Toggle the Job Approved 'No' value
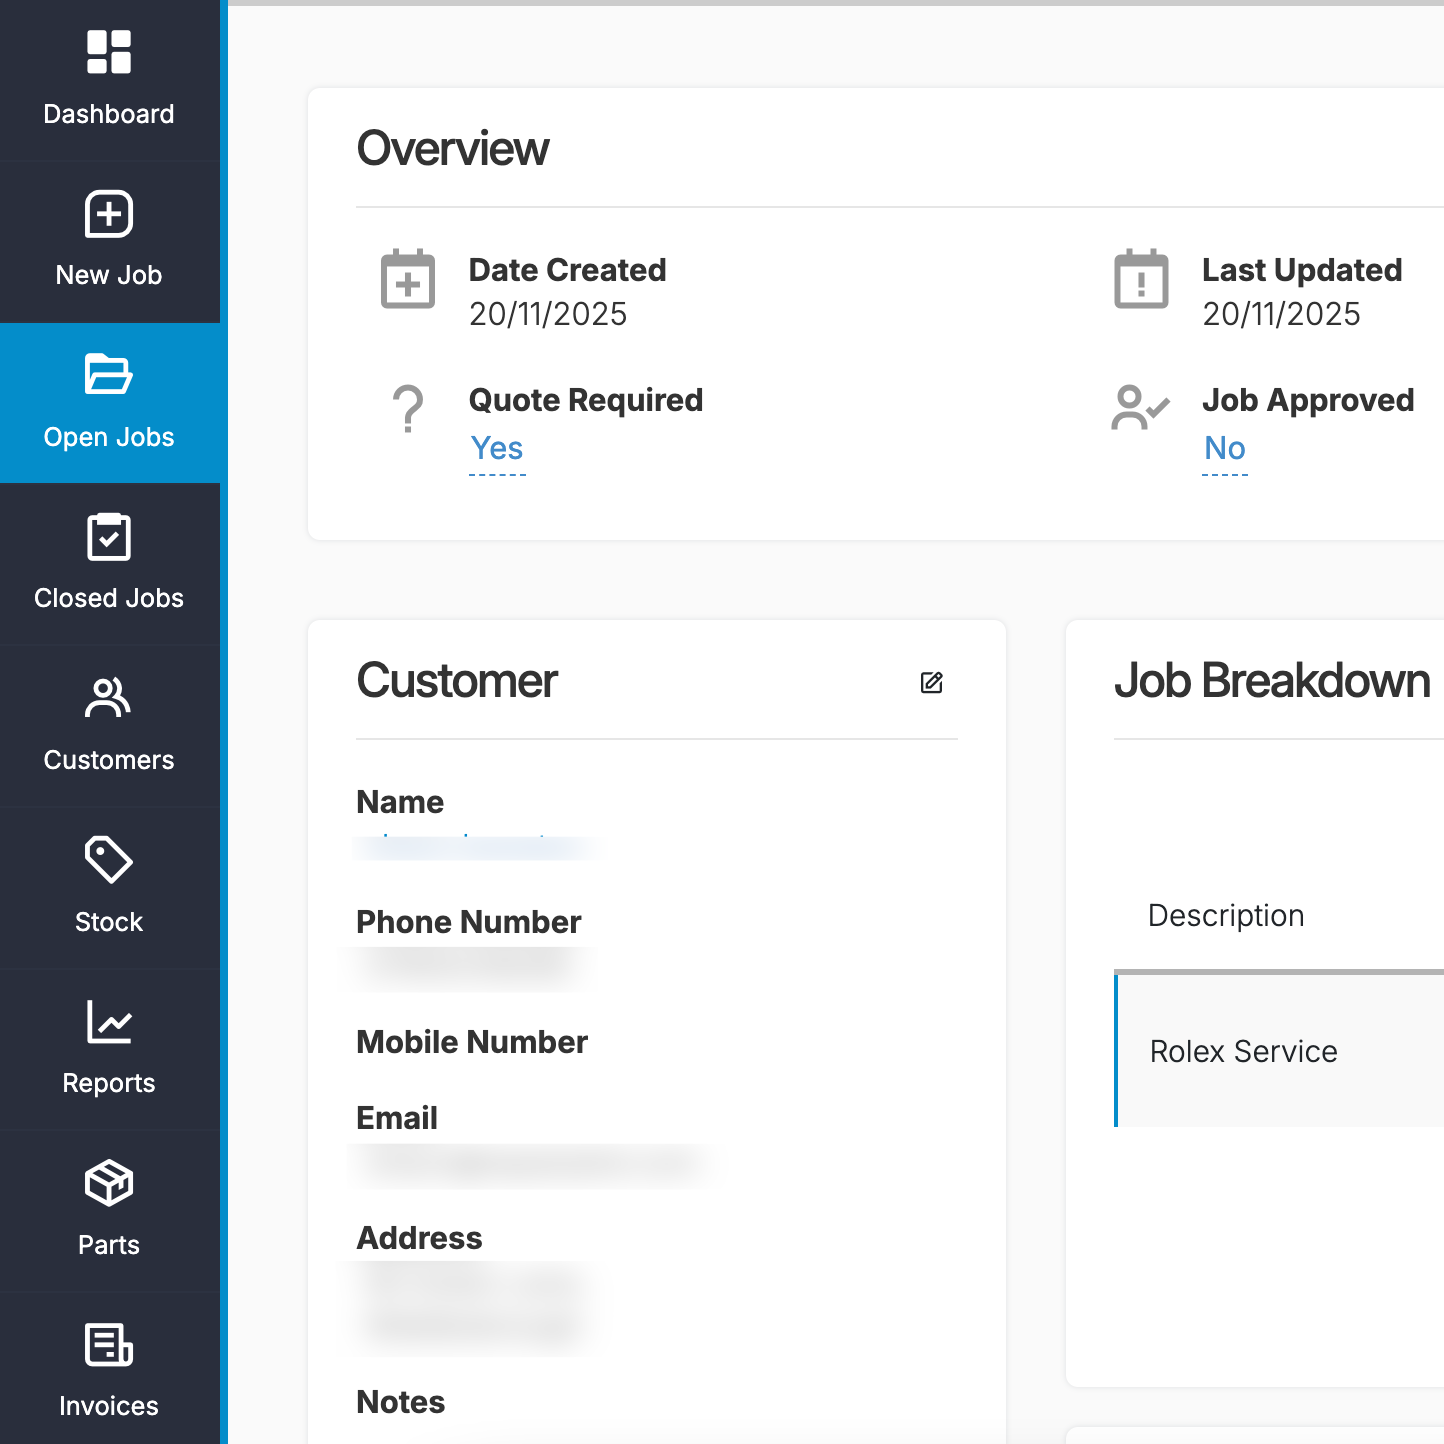Viewport: 1444px width, 1444px height. click(1224, 448)
